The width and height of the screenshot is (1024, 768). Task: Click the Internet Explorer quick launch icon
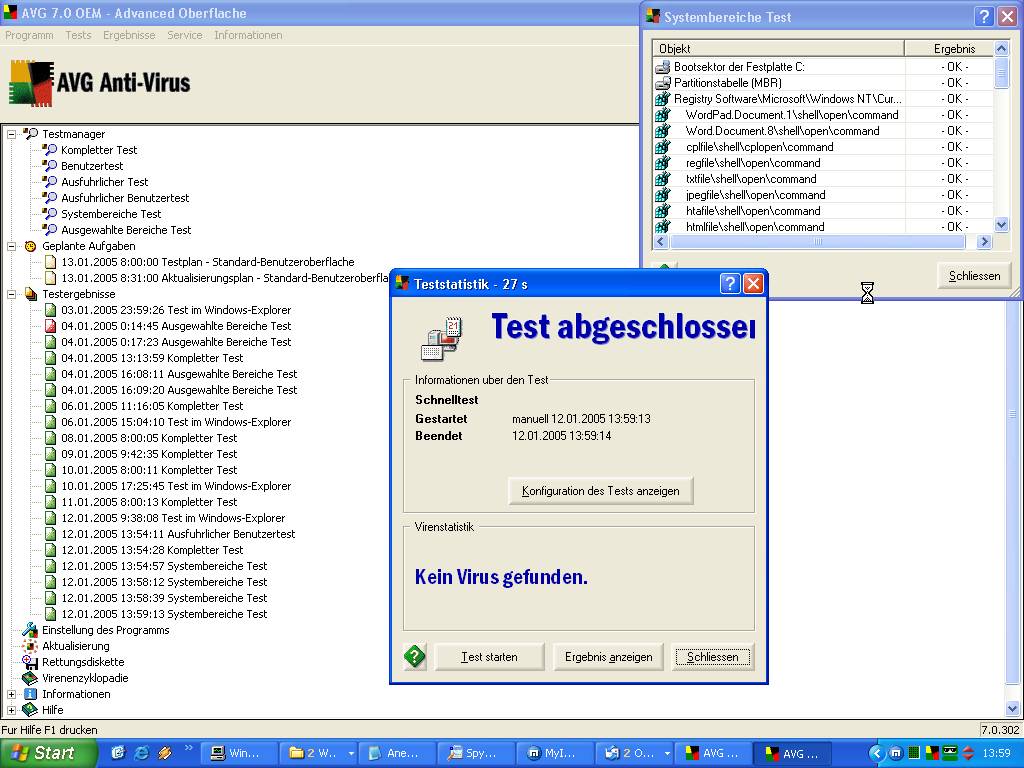click(141, 753)
